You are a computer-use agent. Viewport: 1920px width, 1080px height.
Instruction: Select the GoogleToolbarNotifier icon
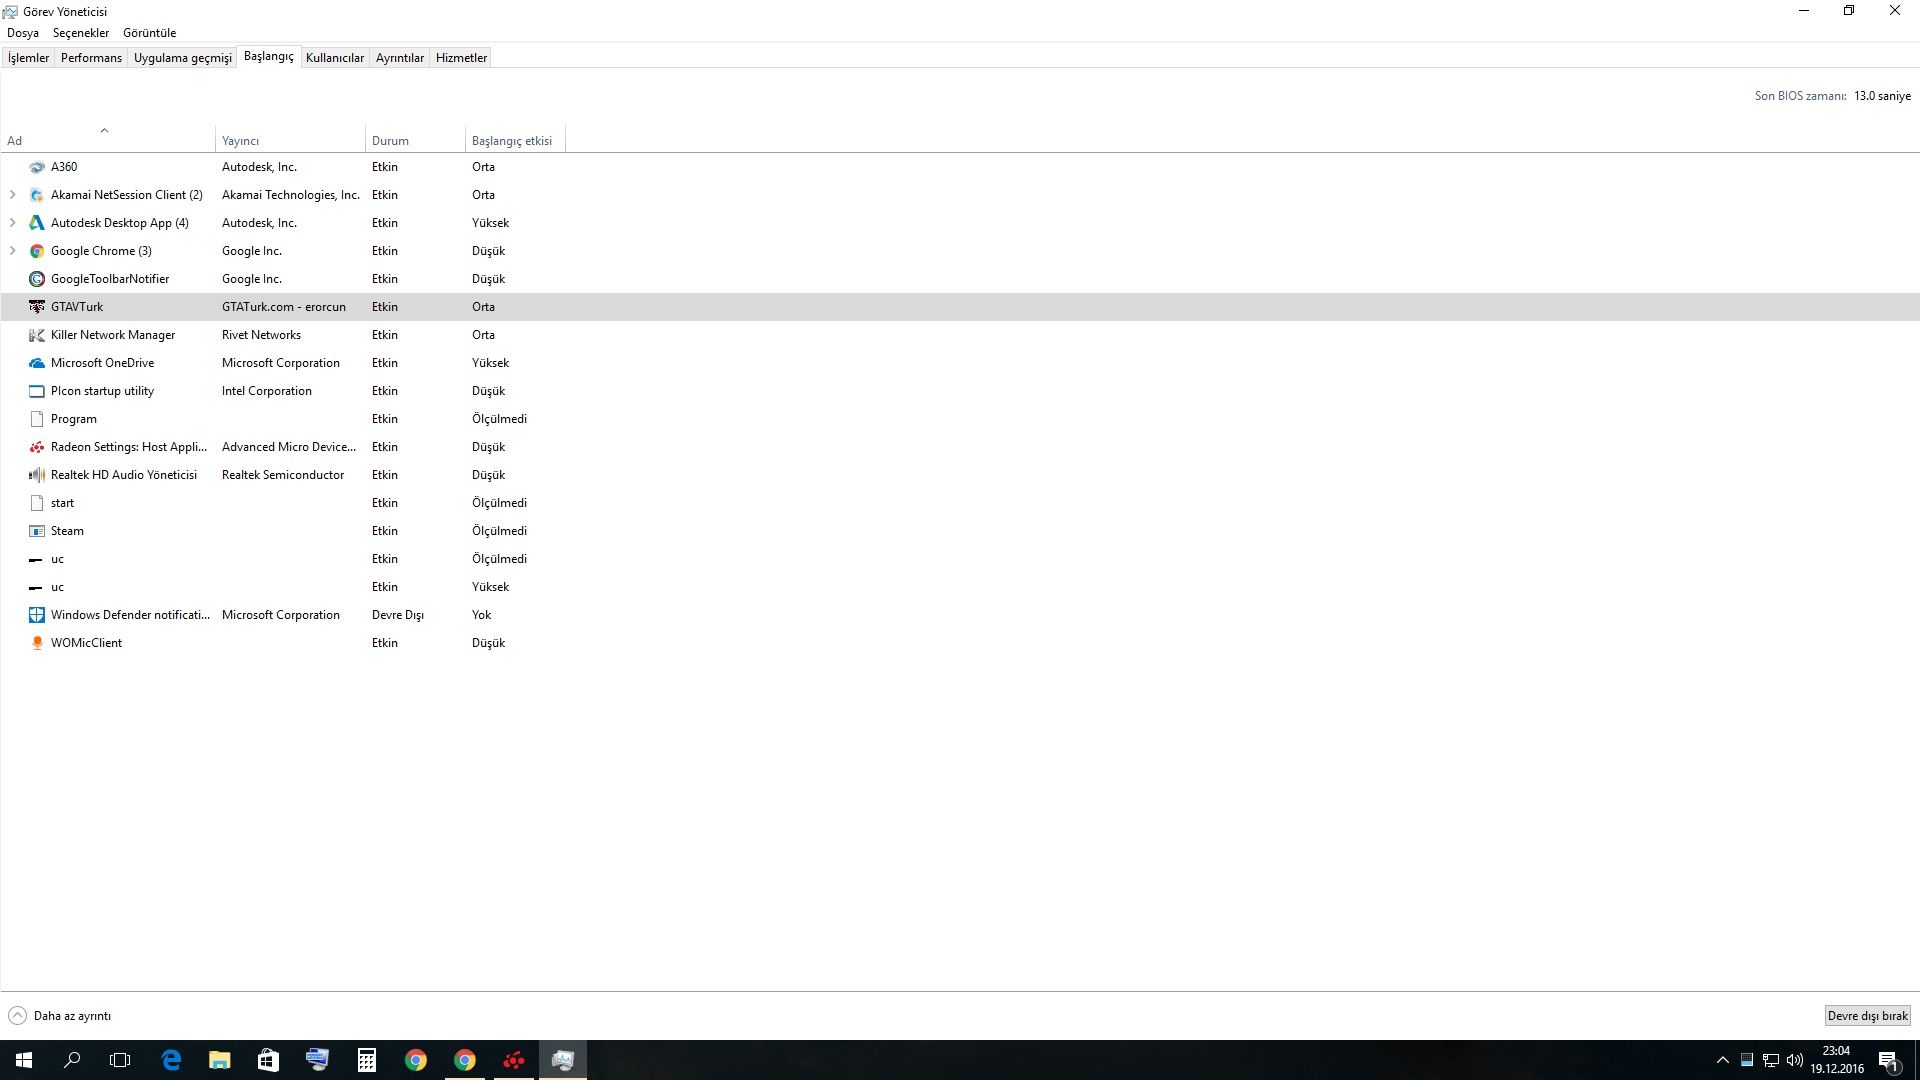37,279
